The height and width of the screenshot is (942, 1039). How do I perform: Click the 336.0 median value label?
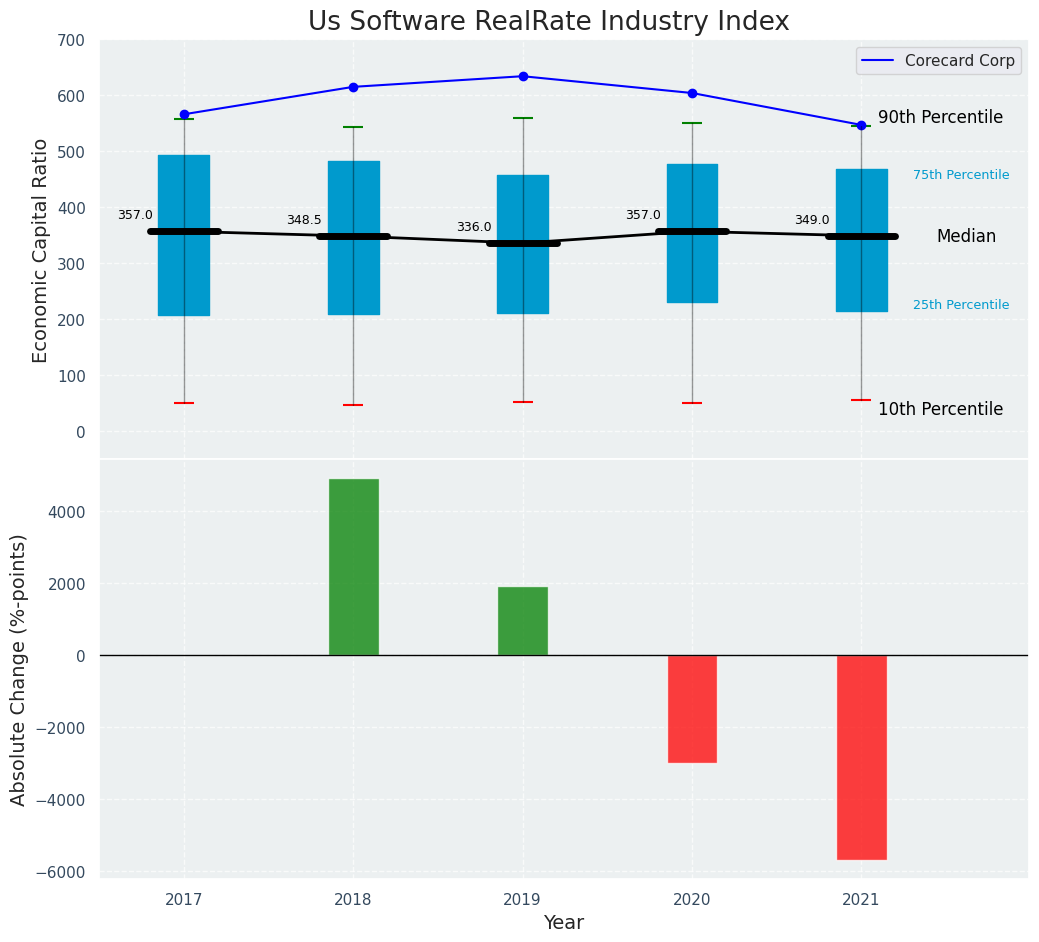click(x=474, y=227)
